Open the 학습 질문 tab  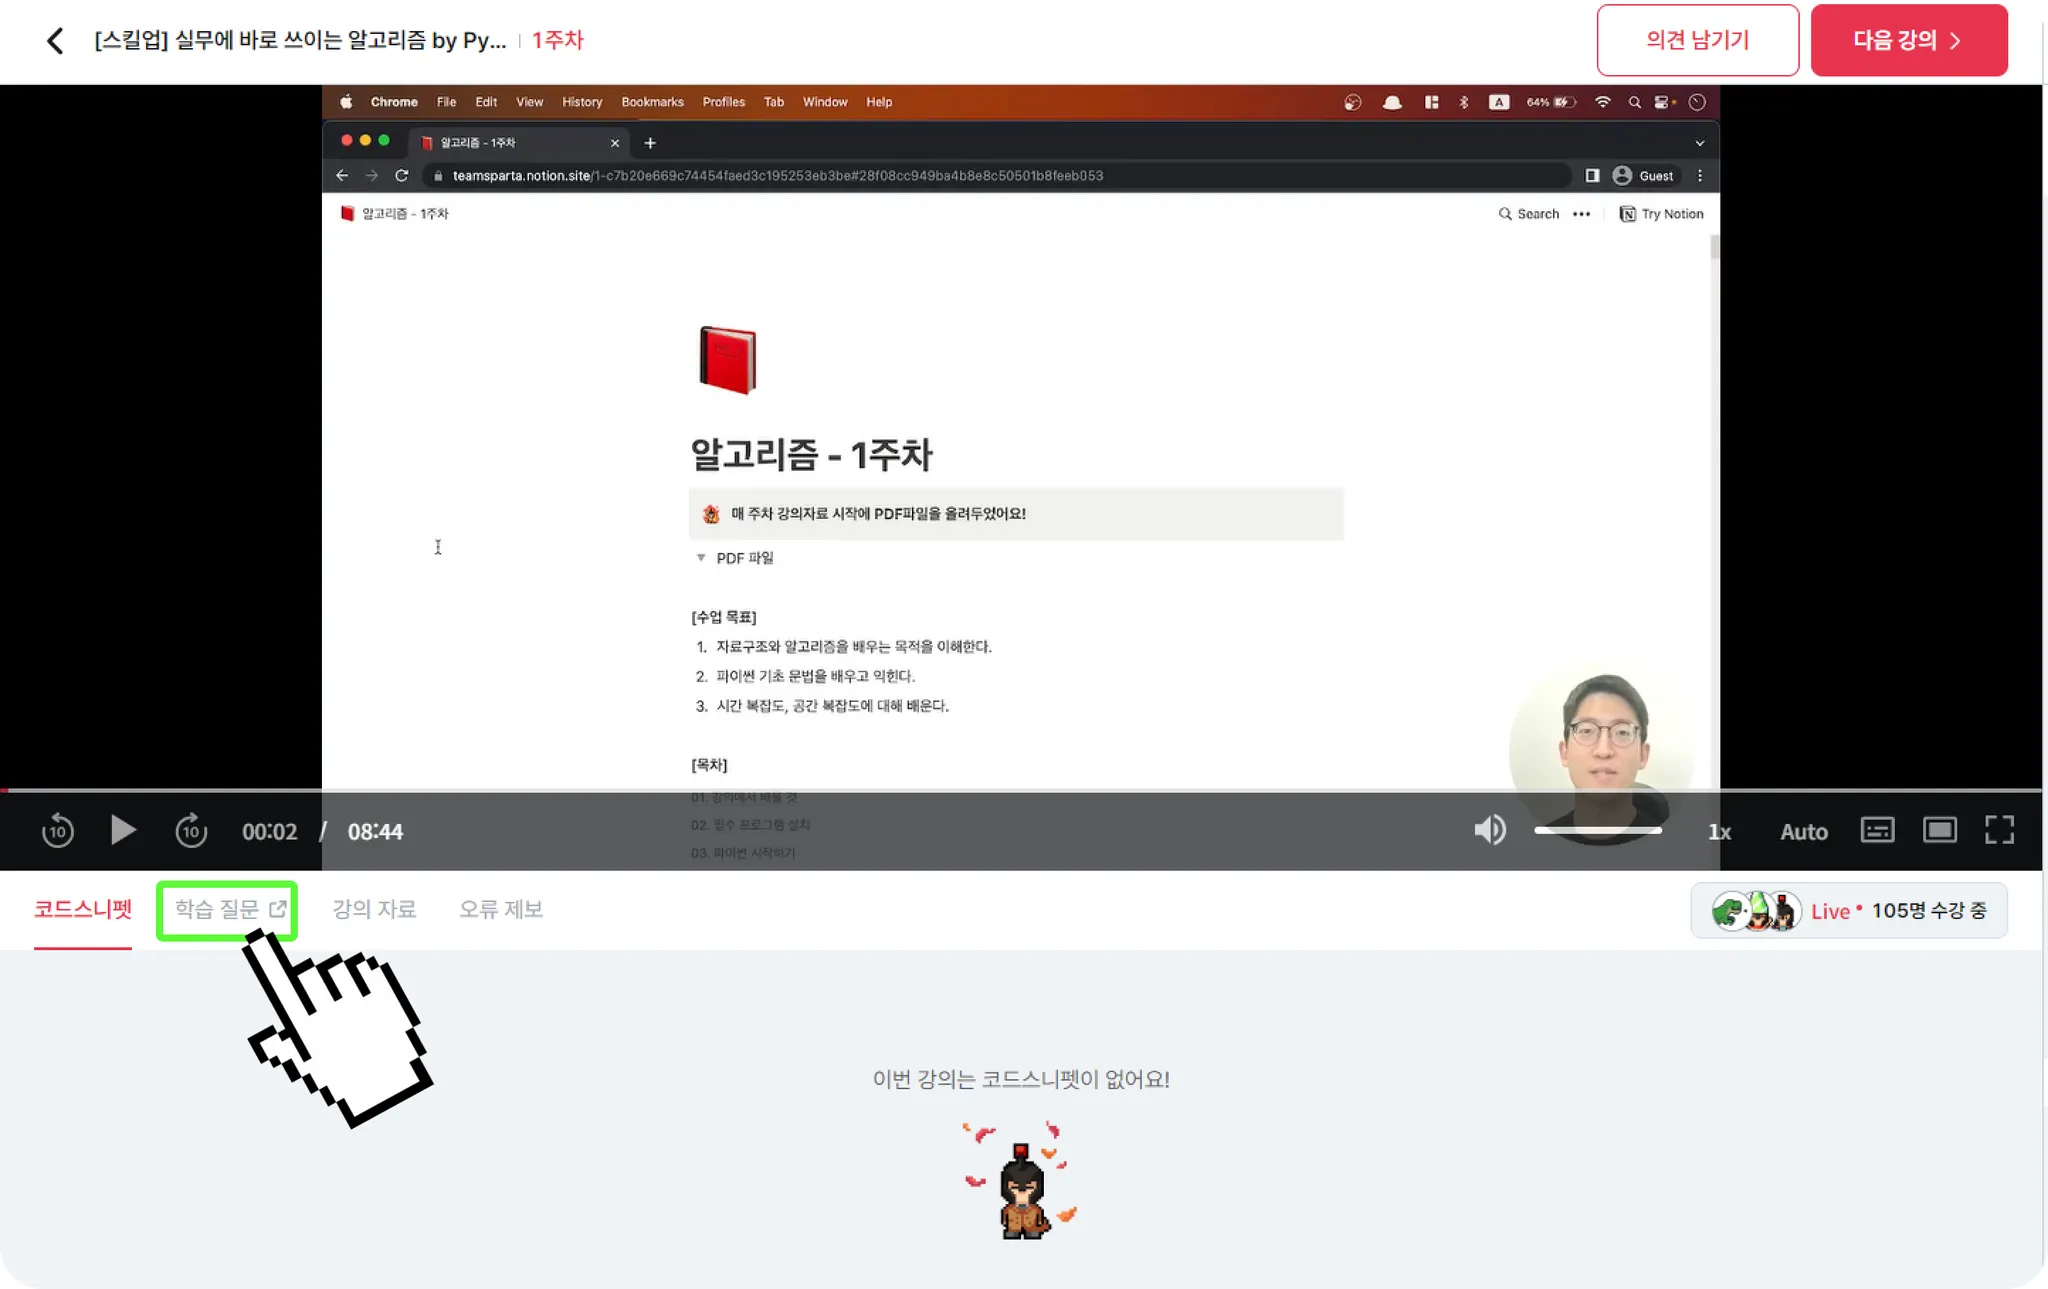(217, 909)
